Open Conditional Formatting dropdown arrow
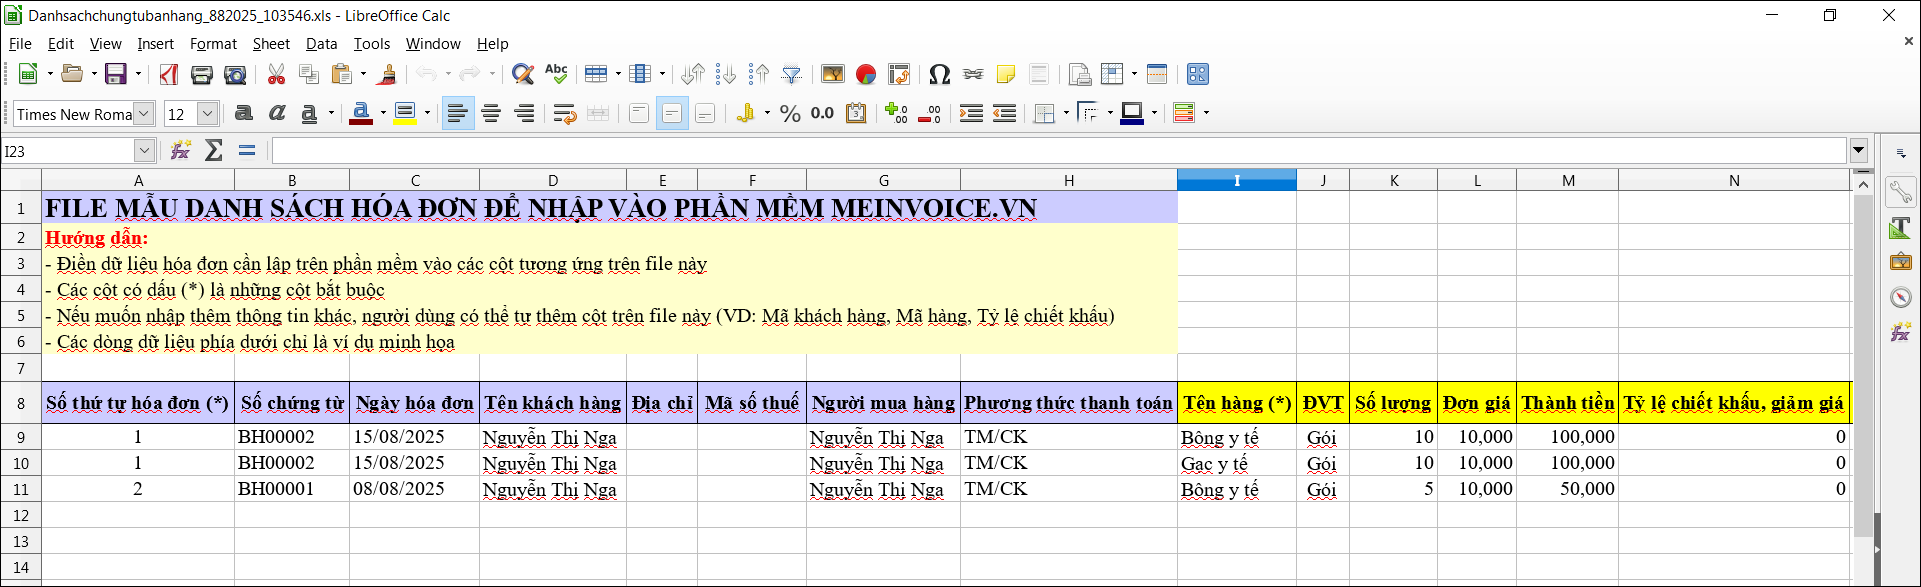The image size is (1921, 587). pos(1206,114)
